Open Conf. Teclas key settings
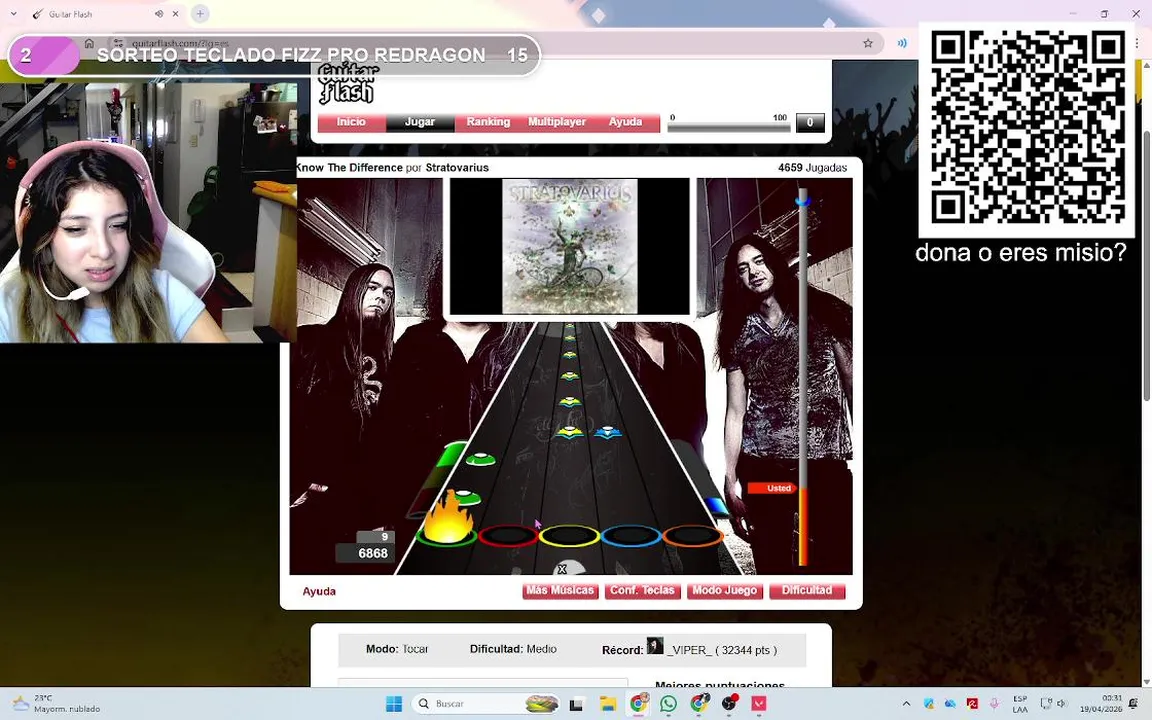 point(642,591)
